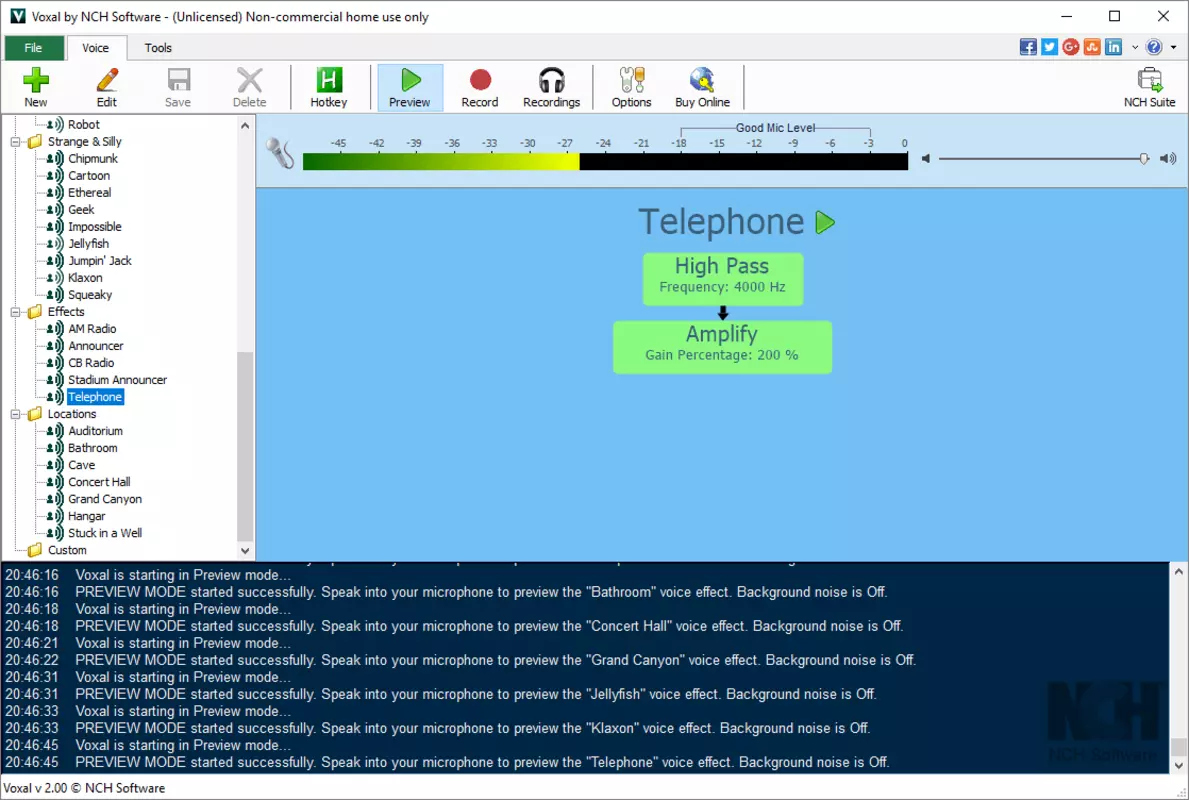This screenshot has width=1189, height=800.
Task: Select the Telephone voice in tree
Action: coord(95,397)
